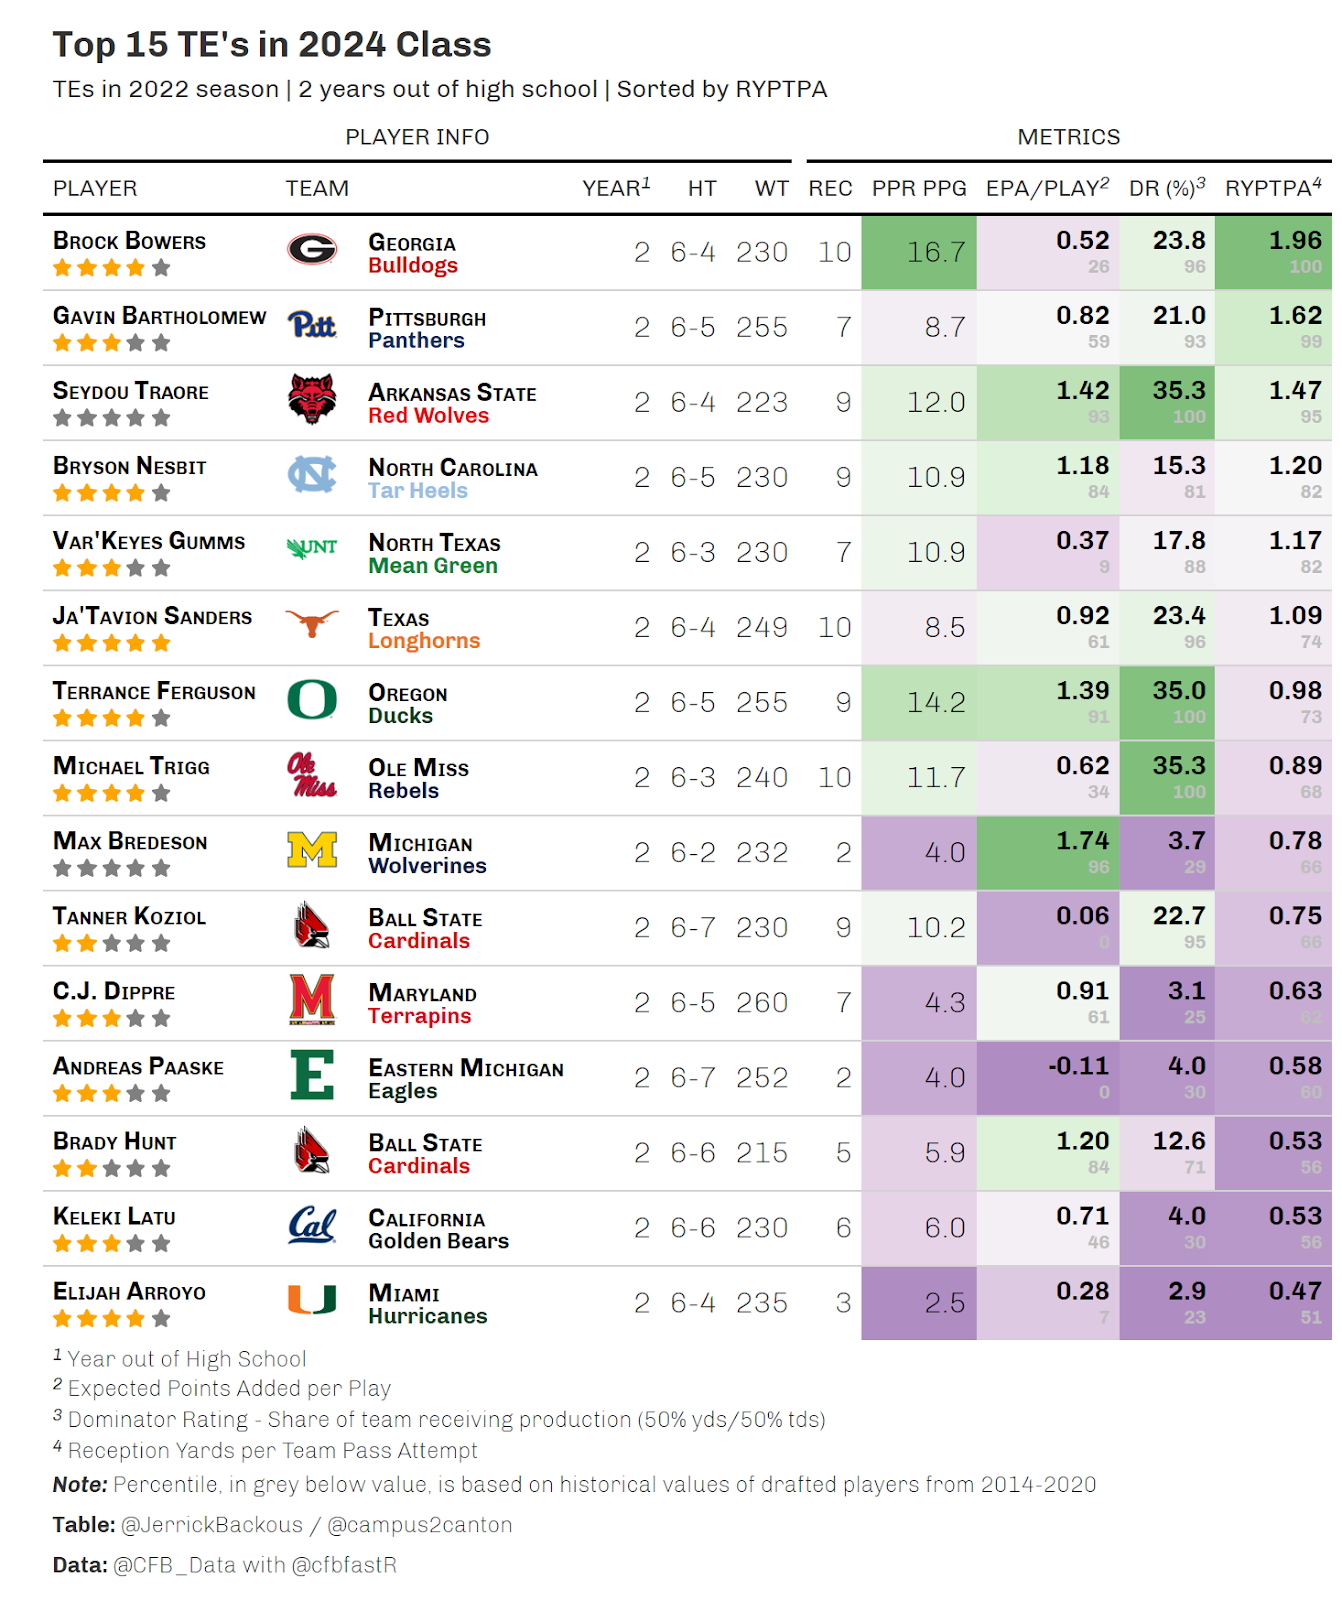Screen dimensions: 1342x1600
Task: Open Ja'Tavion Sanders player name
Action: click(152, 616)
